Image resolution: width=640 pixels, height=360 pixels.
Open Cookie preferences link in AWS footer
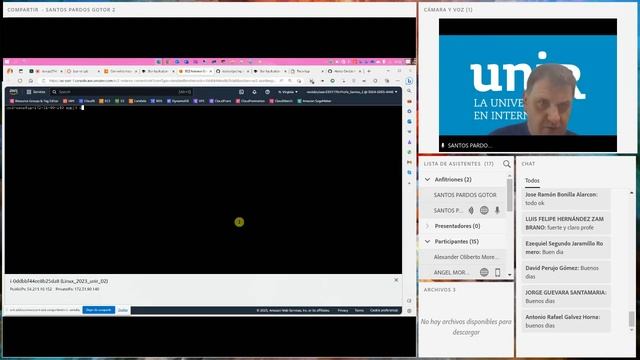(x=384, y=311)
